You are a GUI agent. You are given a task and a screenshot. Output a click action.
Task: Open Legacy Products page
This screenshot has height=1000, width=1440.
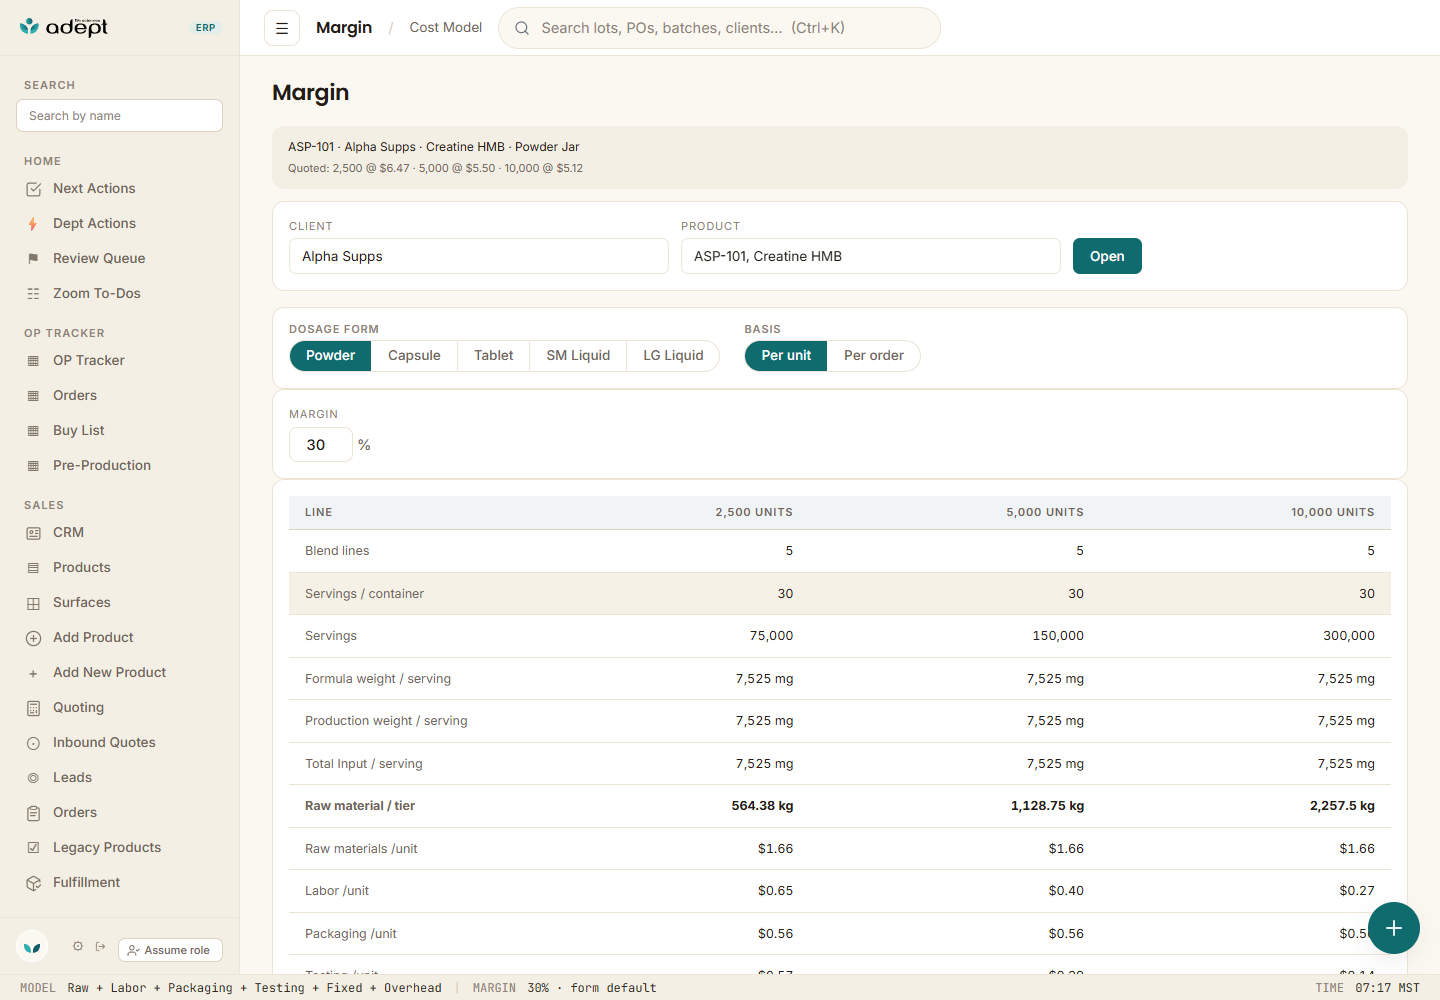(107, 848)
